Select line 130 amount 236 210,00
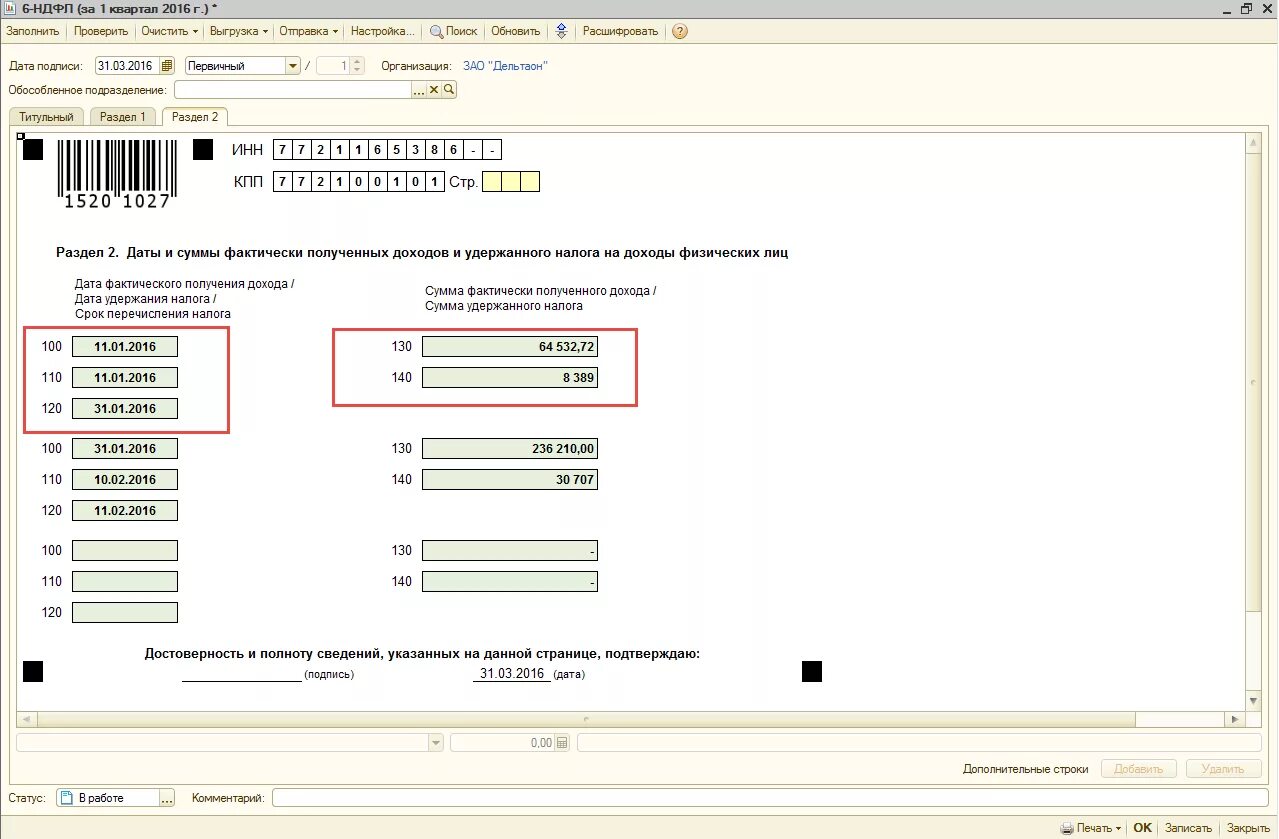The height and width of the screenshot is (839, 1279). coord(510,449)
